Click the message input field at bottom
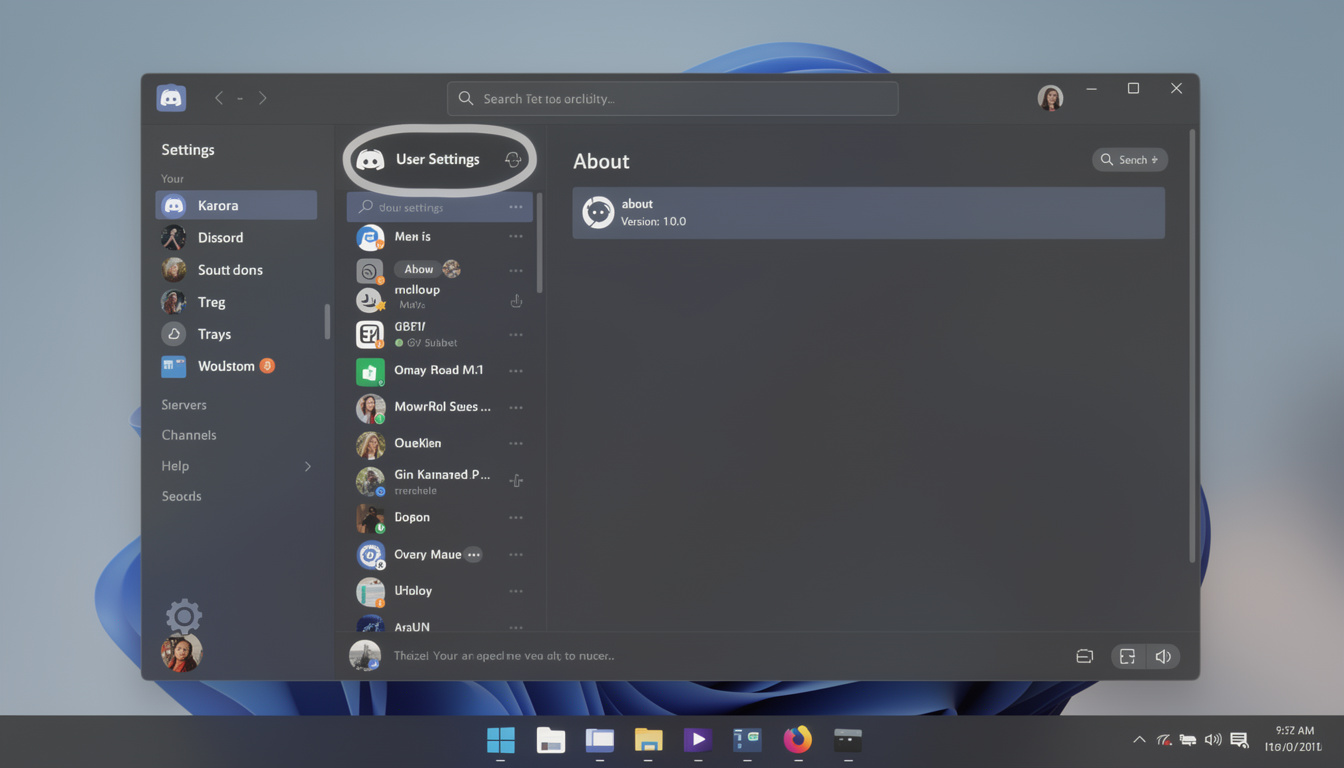This screenshot has width=1344, height=768. [700, 656]
